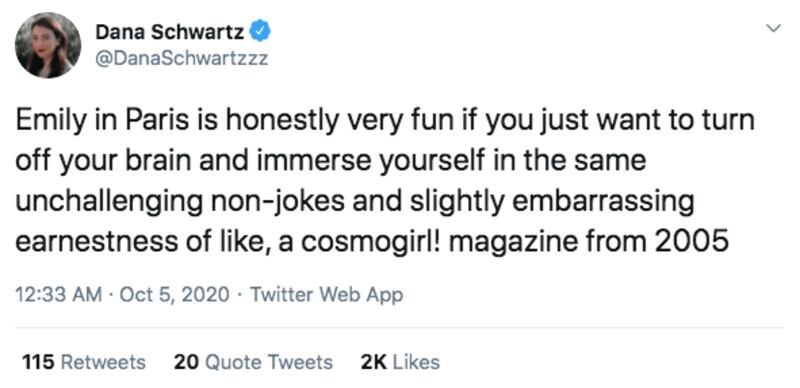Open the Twitter Web App source link

click(x=326, y=295)
